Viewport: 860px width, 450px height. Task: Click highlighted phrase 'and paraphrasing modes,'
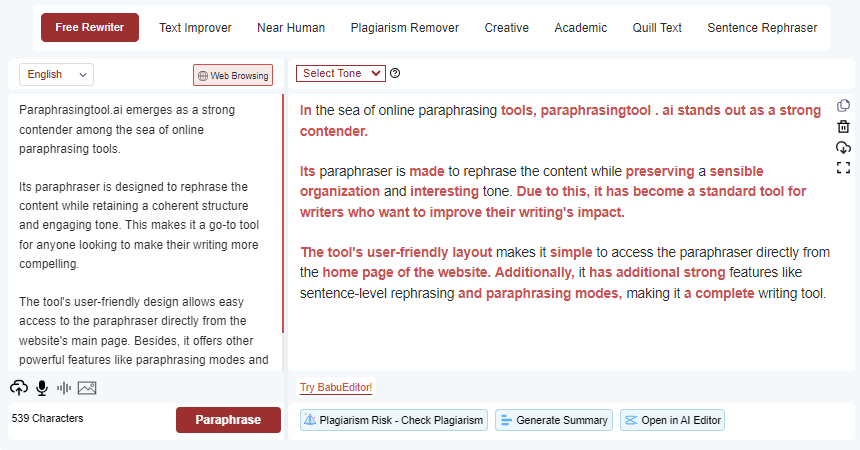pyautogui.click(x=540, y=294)
